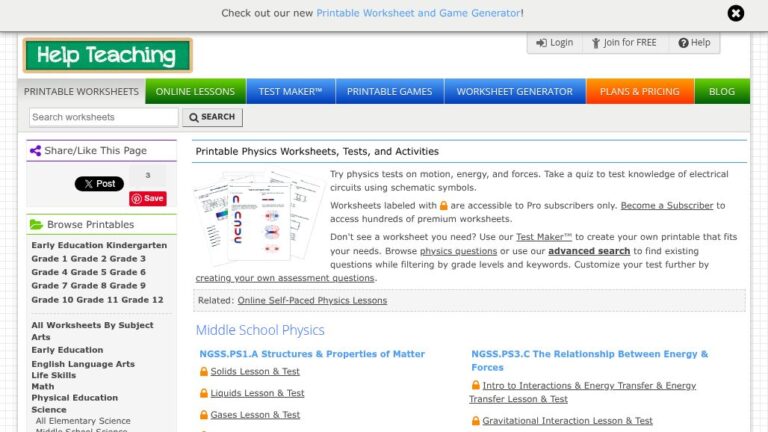Click the physics worksheets thumbnail image
The image size is (768, 432).
coord(259,217)
